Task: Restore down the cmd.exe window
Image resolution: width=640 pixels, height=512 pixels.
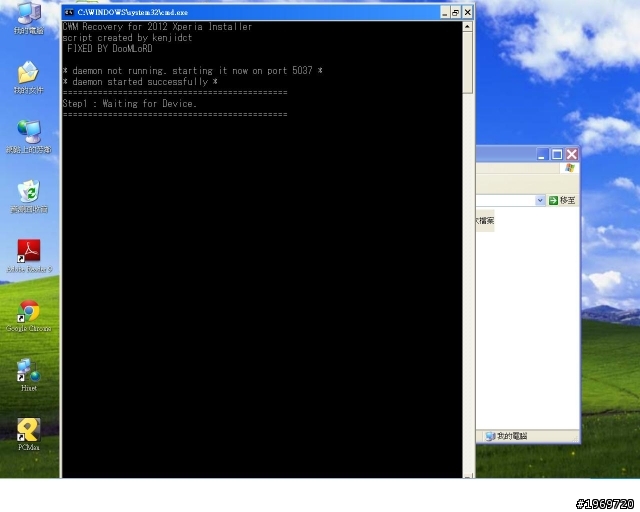Action: point(456,13)
